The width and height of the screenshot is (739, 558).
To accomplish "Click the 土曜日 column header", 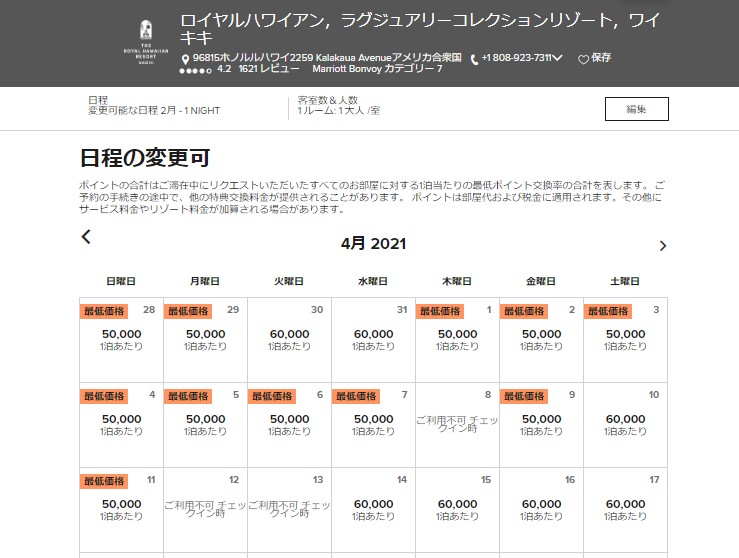I will pyautogui.click(x=625, y=281).
